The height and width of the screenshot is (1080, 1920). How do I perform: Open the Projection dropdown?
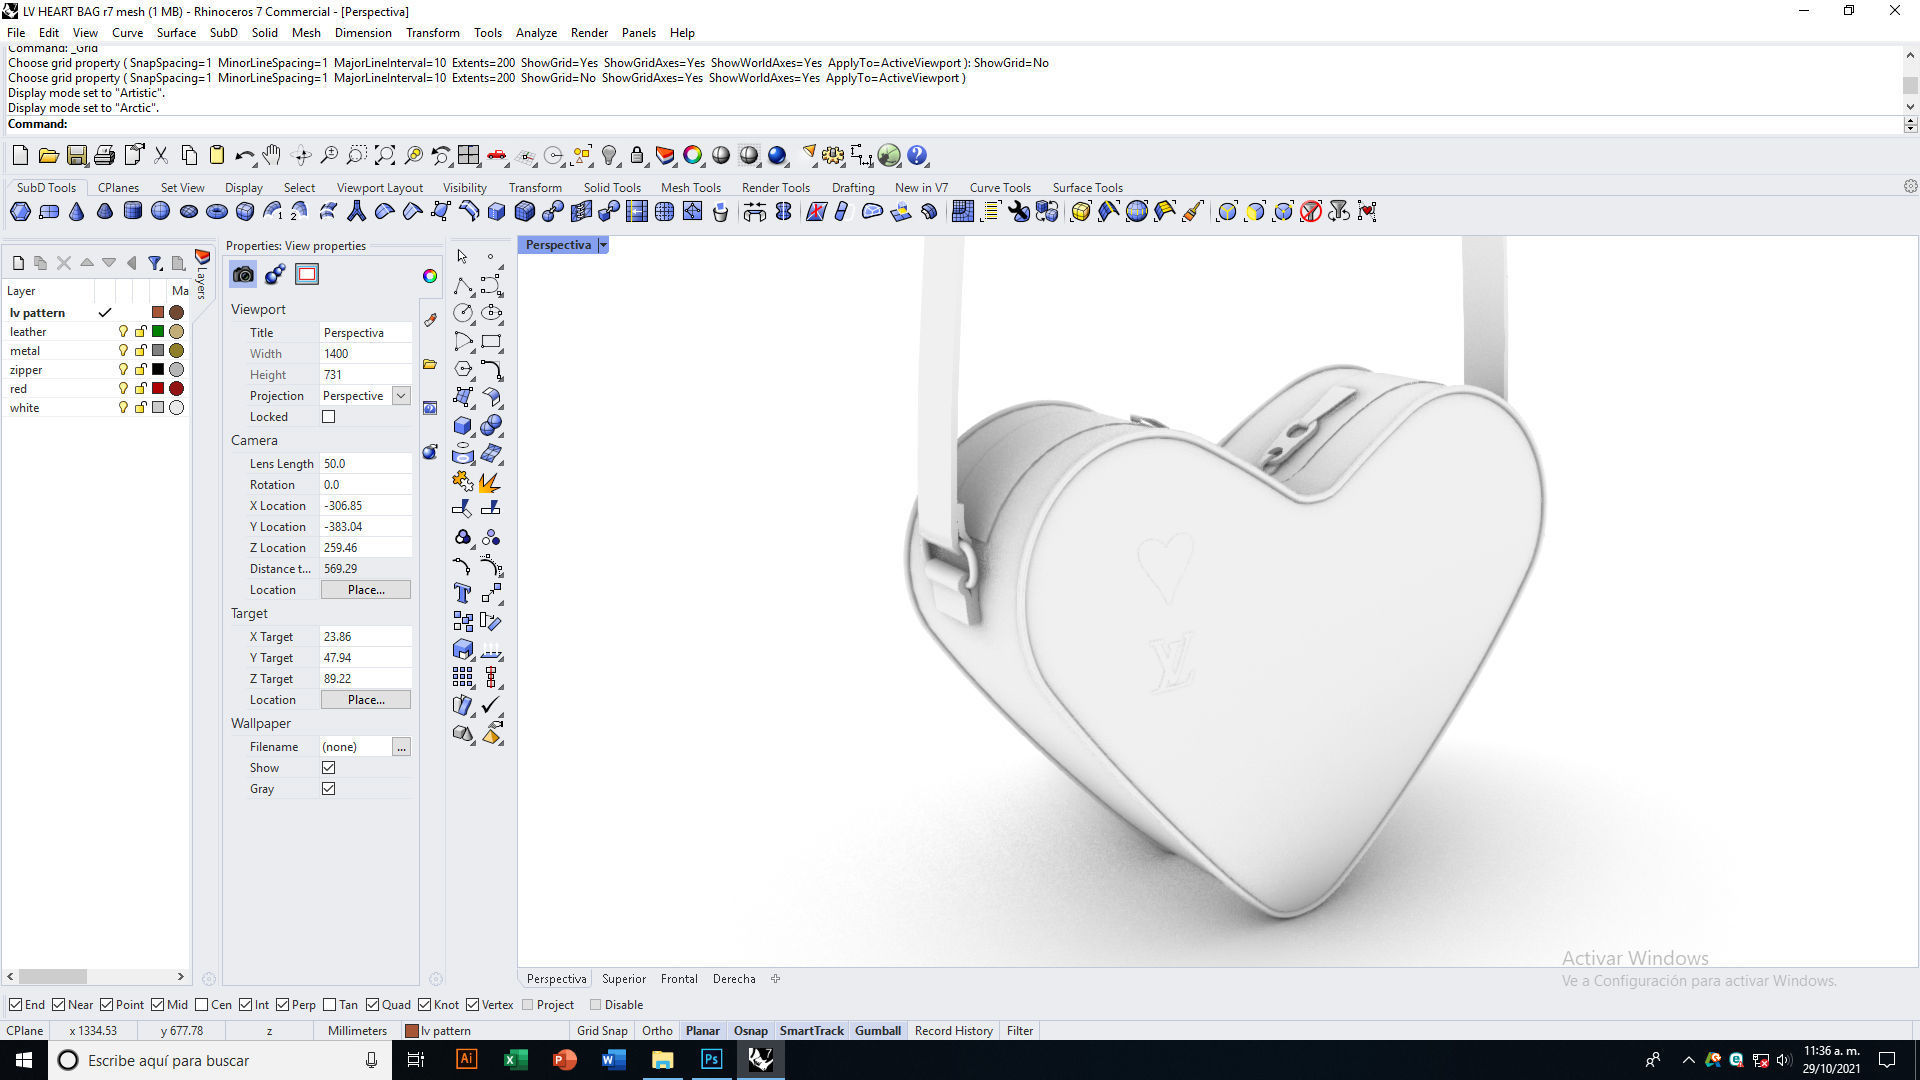click(400, 396)
